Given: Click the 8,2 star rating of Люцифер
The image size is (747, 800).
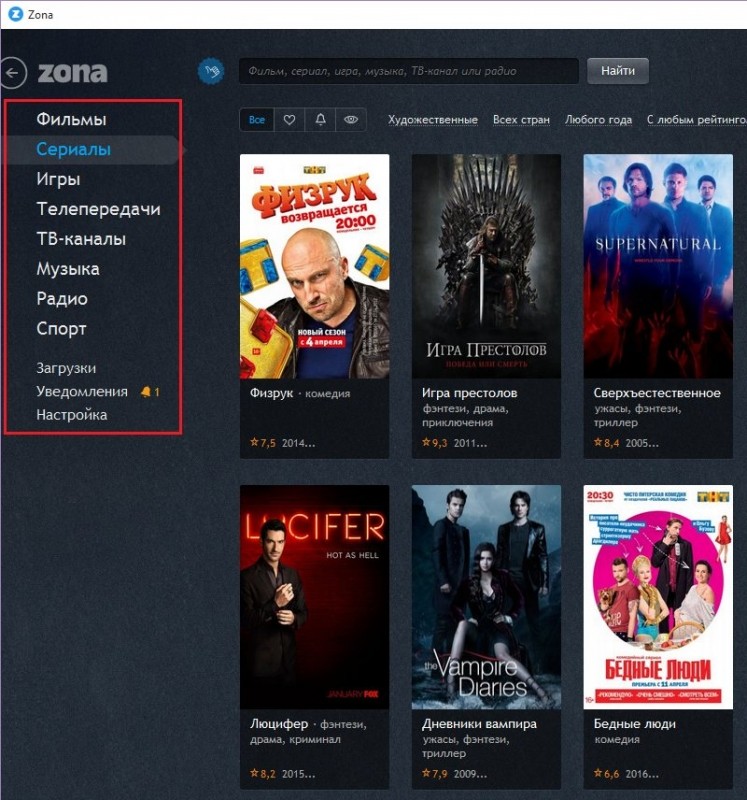Looking at the screenshot, I should [x=263, y=774].
